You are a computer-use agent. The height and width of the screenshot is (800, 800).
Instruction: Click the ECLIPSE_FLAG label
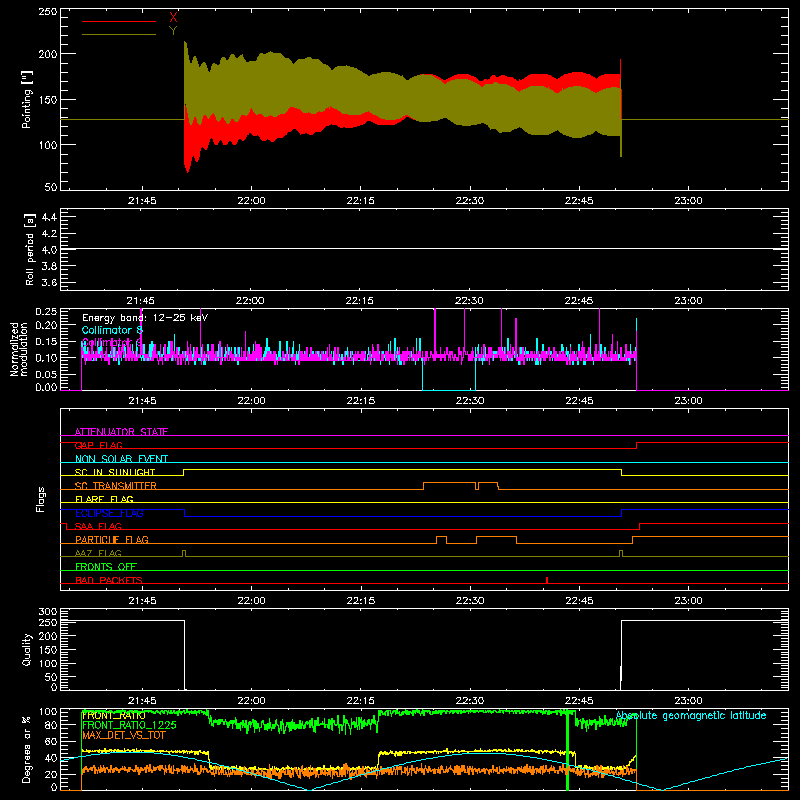pos(109,513)
